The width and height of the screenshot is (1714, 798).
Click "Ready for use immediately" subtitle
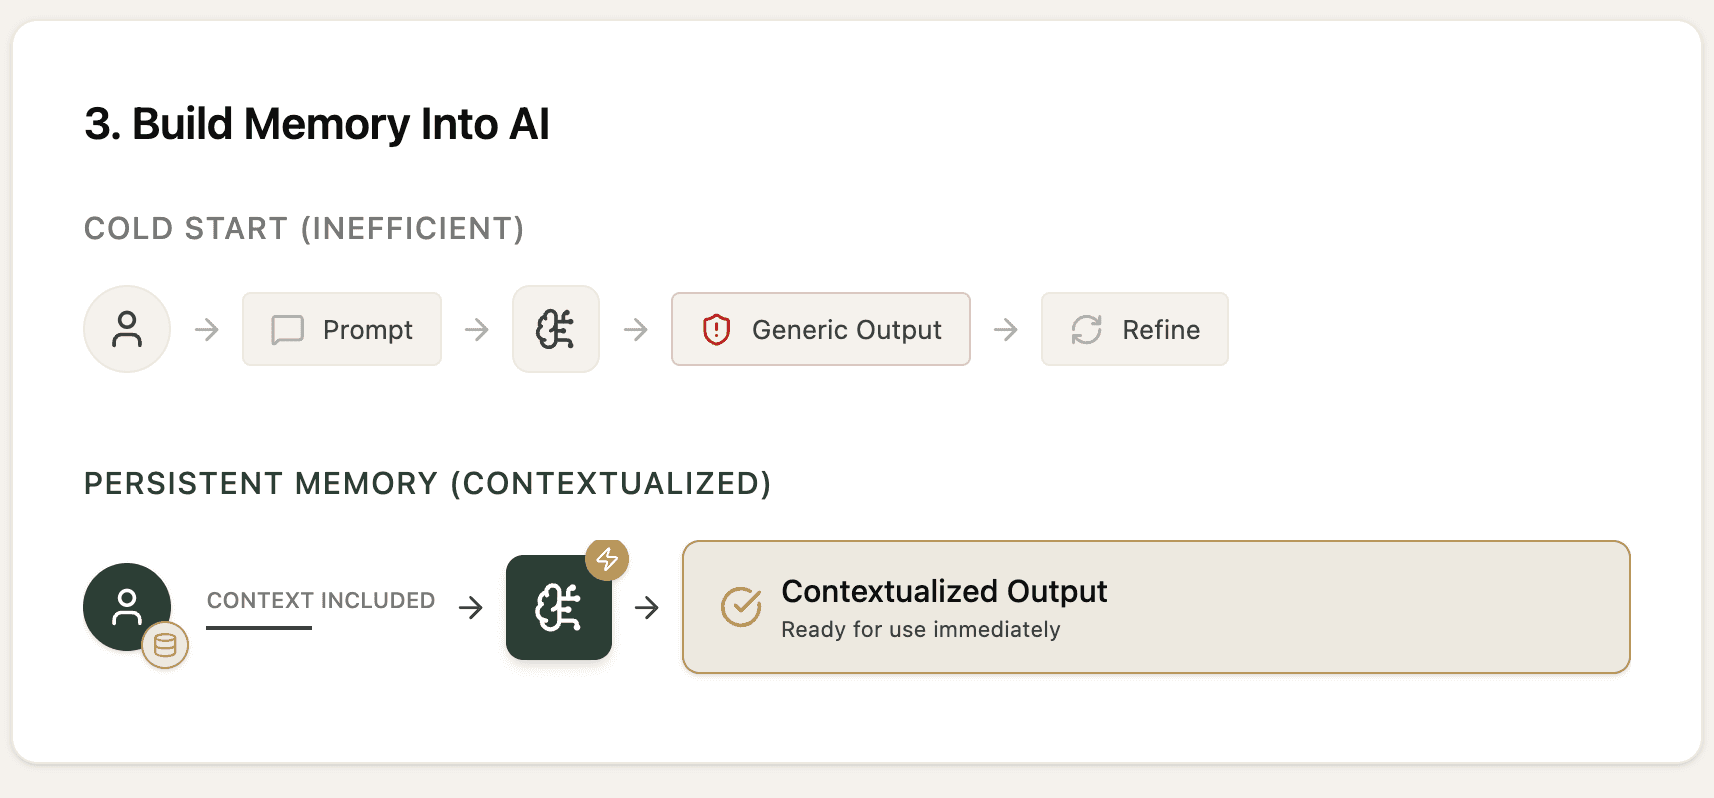pyautogui.click(x=920, y=630)
